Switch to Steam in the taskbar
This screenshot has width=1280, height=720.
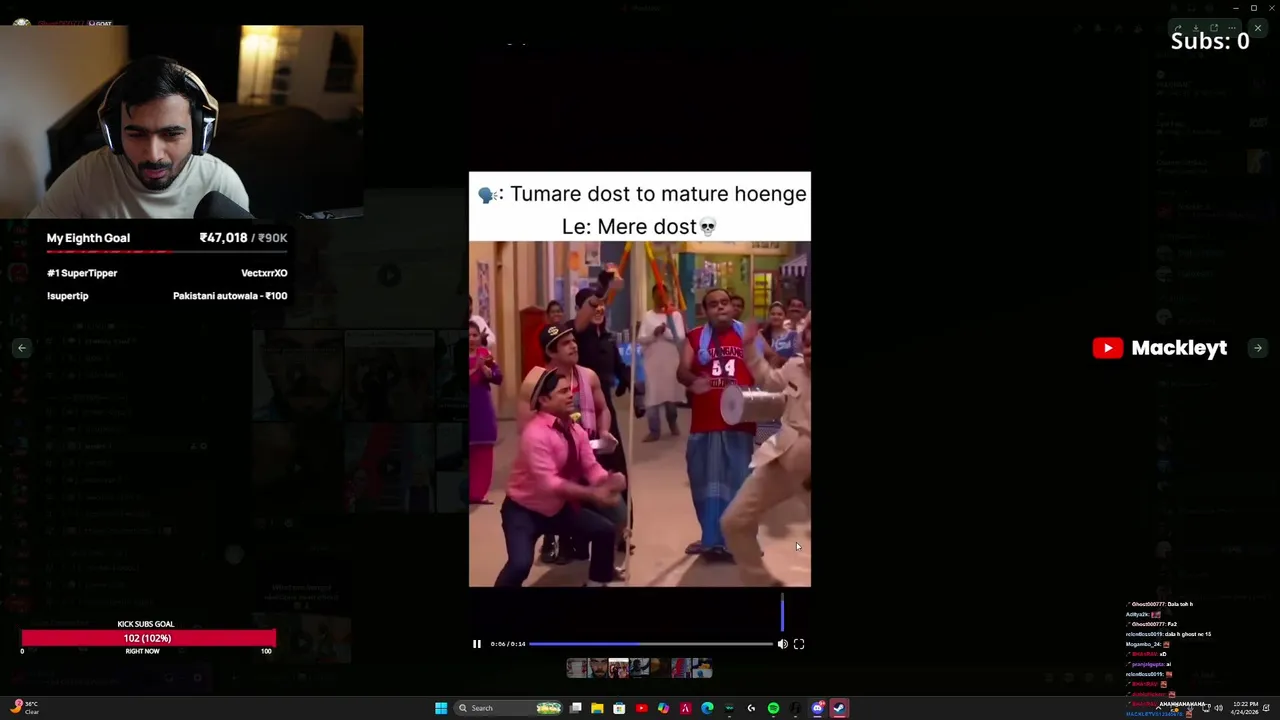[x=839, y=708]
